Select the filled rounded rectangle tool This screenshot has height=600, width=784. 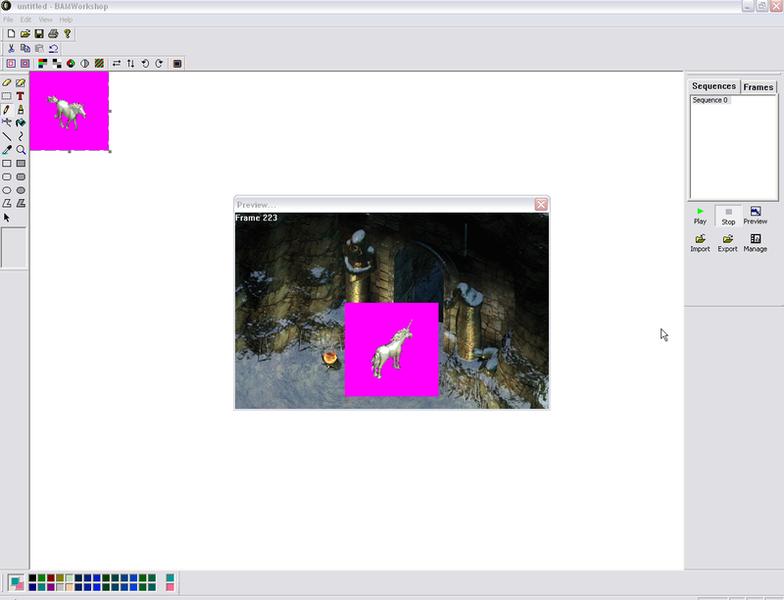pyautogui.click(x=20, y=176)
